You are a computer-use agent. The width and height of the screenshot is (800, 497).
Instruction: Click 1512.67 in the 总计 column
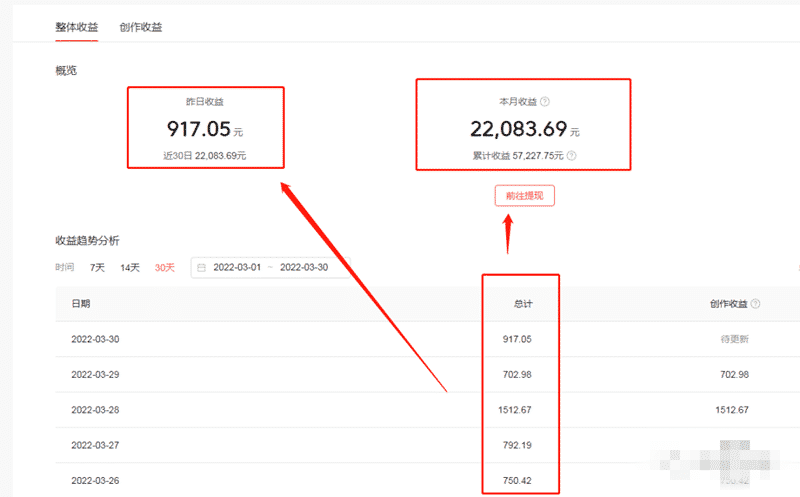(x=515, y=410)
